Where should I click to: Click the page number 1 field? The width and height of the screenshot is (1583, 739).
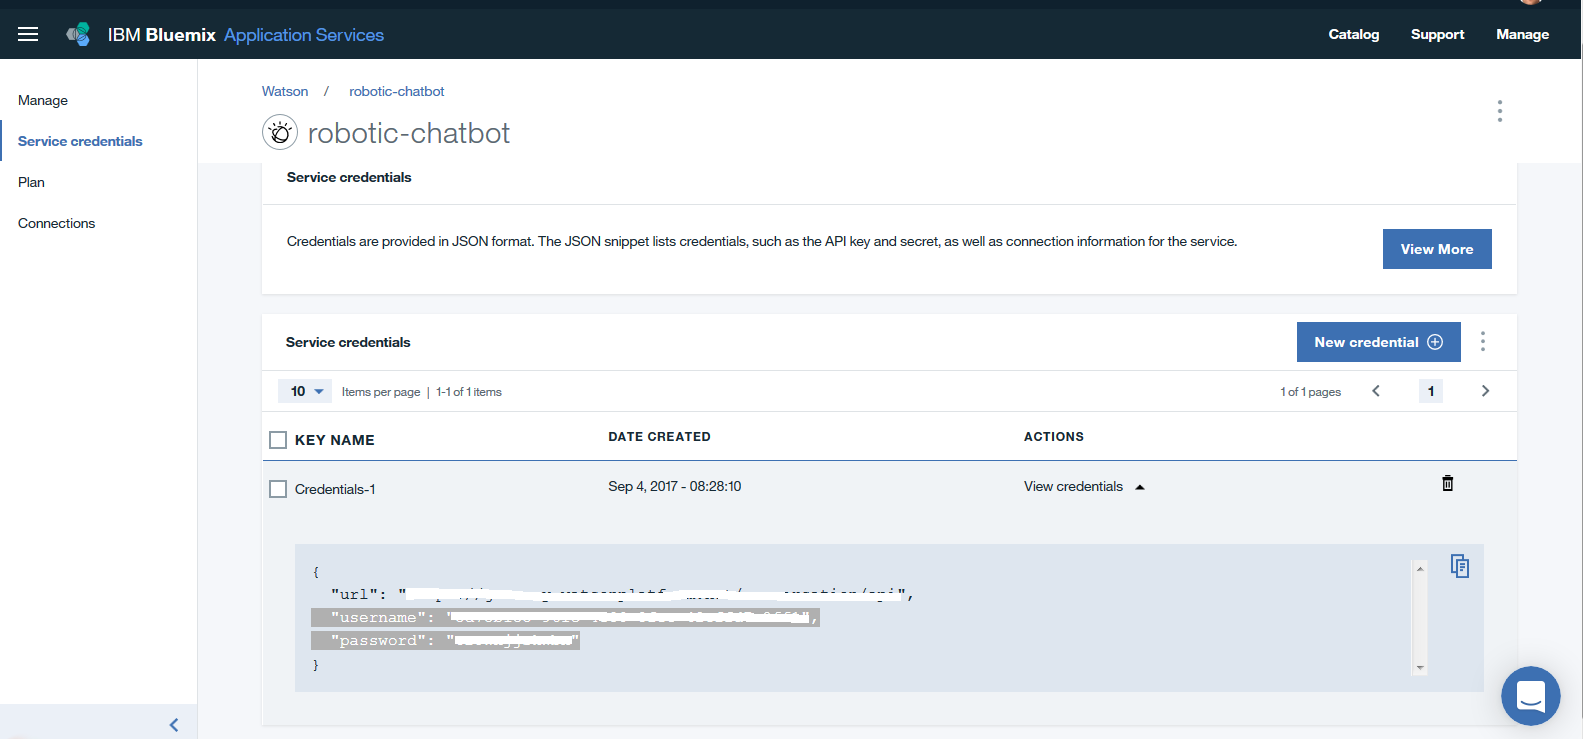(1431, 391)
